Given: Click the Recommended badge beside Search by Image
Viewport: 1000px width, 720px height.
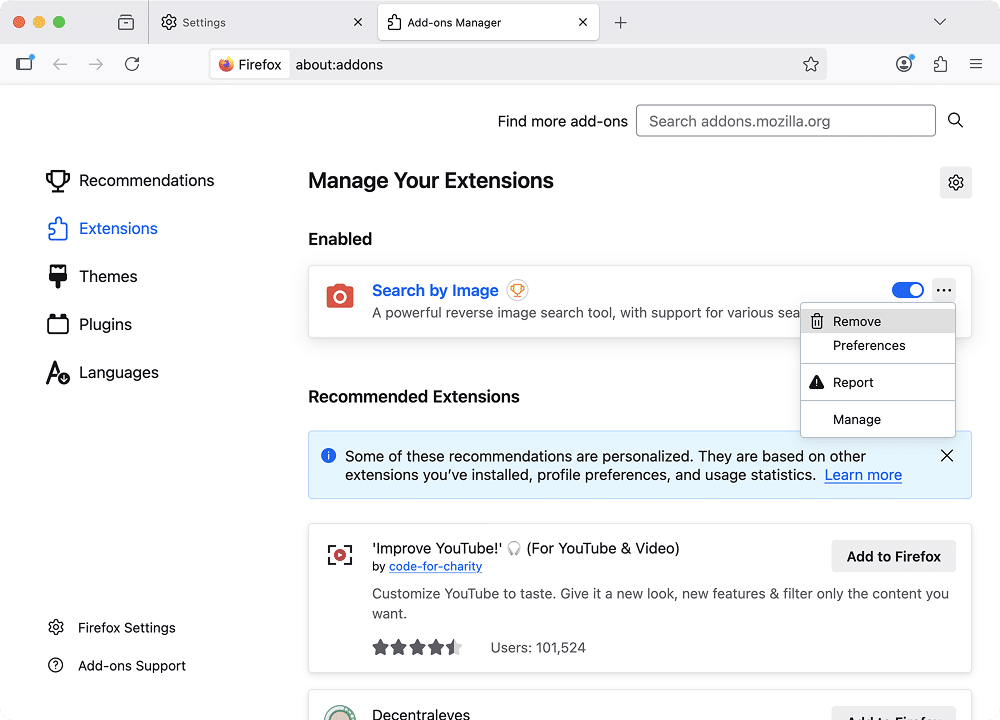Looking at the screenshot, I should 517,289.
